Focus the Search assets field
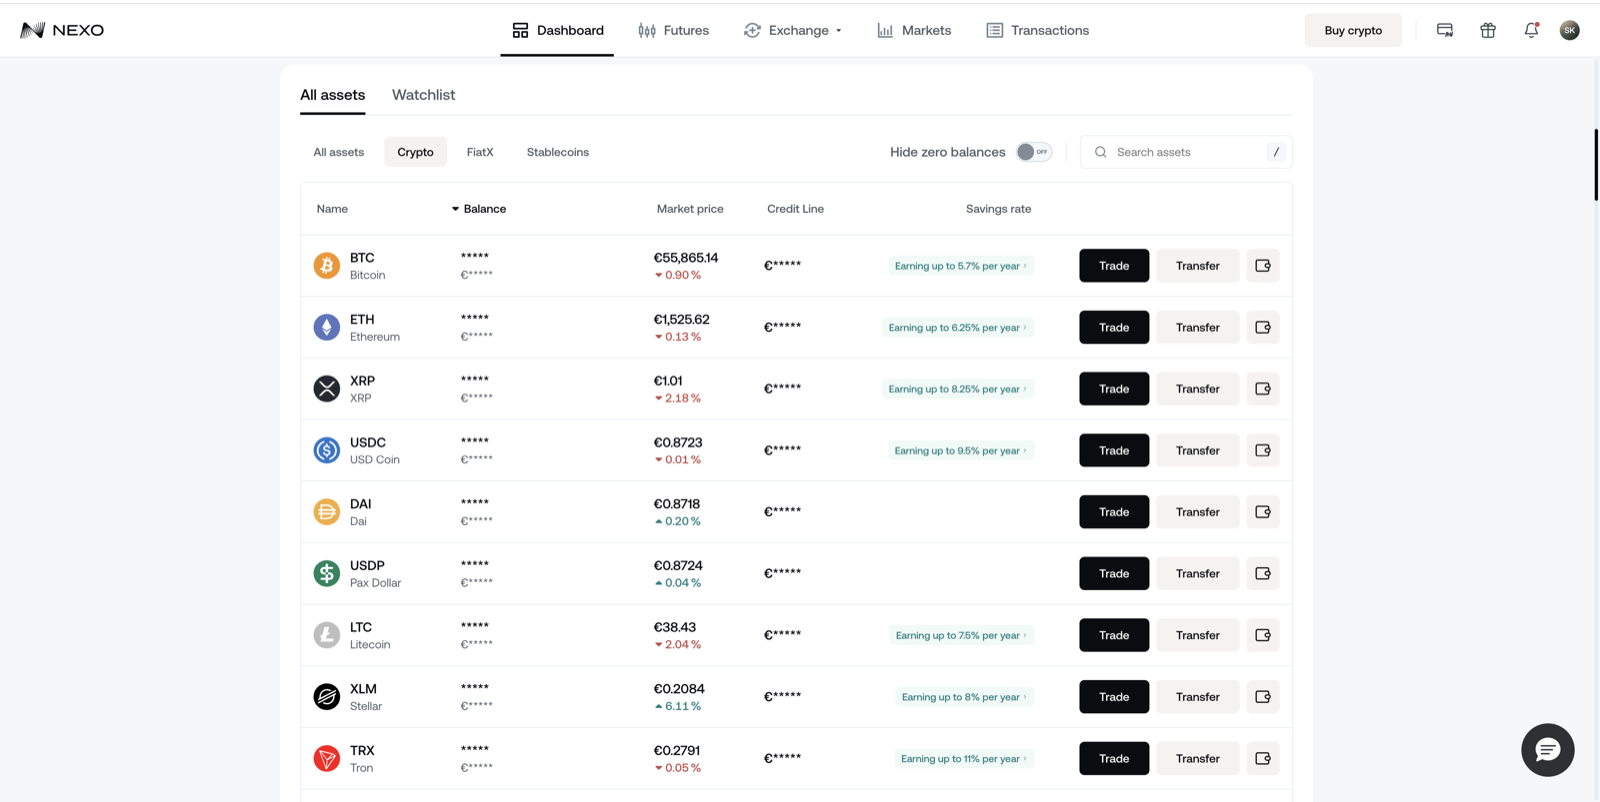Viewport: 1600px width, 802px height. point(1186,152)
